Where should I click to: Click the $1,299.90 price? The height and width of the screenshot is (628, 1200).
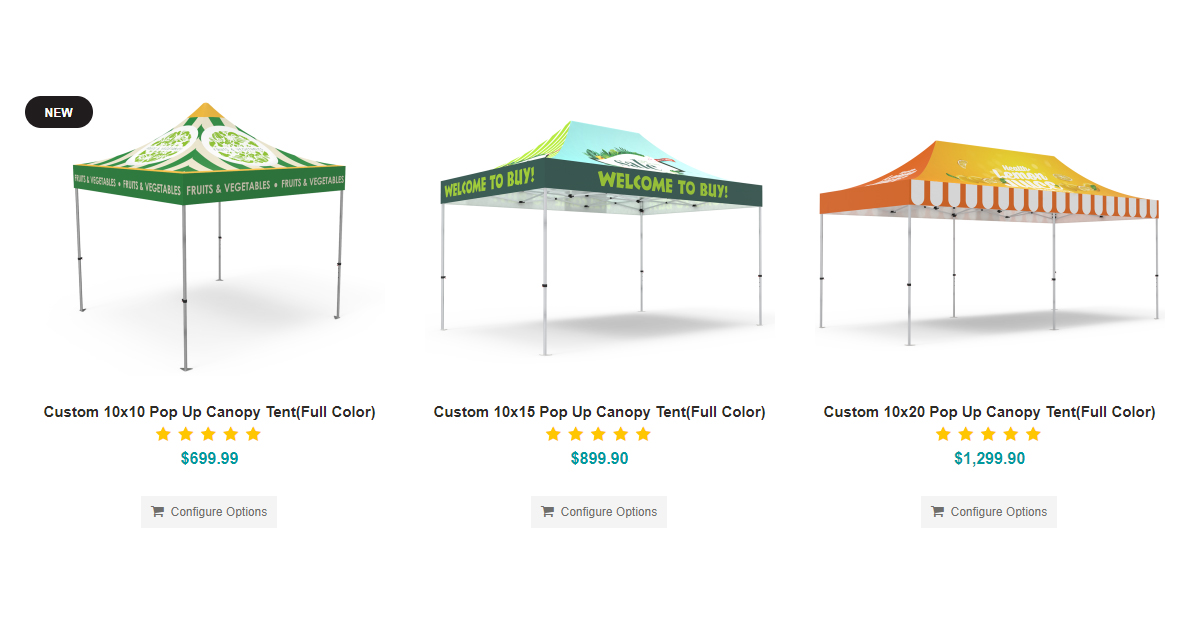989,459
